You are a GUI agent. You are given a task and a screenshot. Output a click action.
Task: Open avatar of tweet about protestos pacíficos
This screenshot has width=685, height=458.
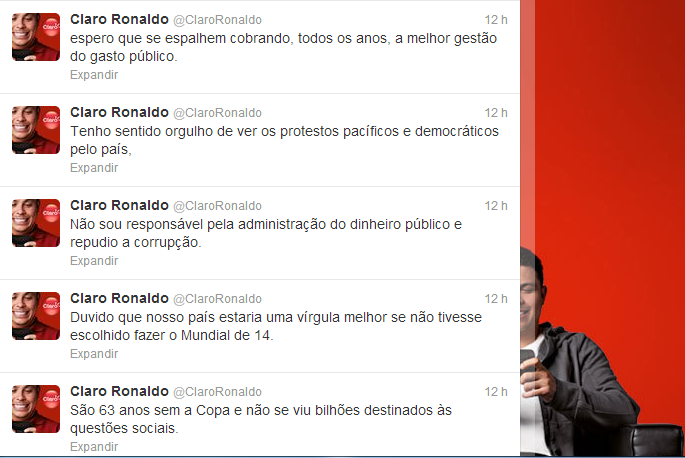[36, 130]
